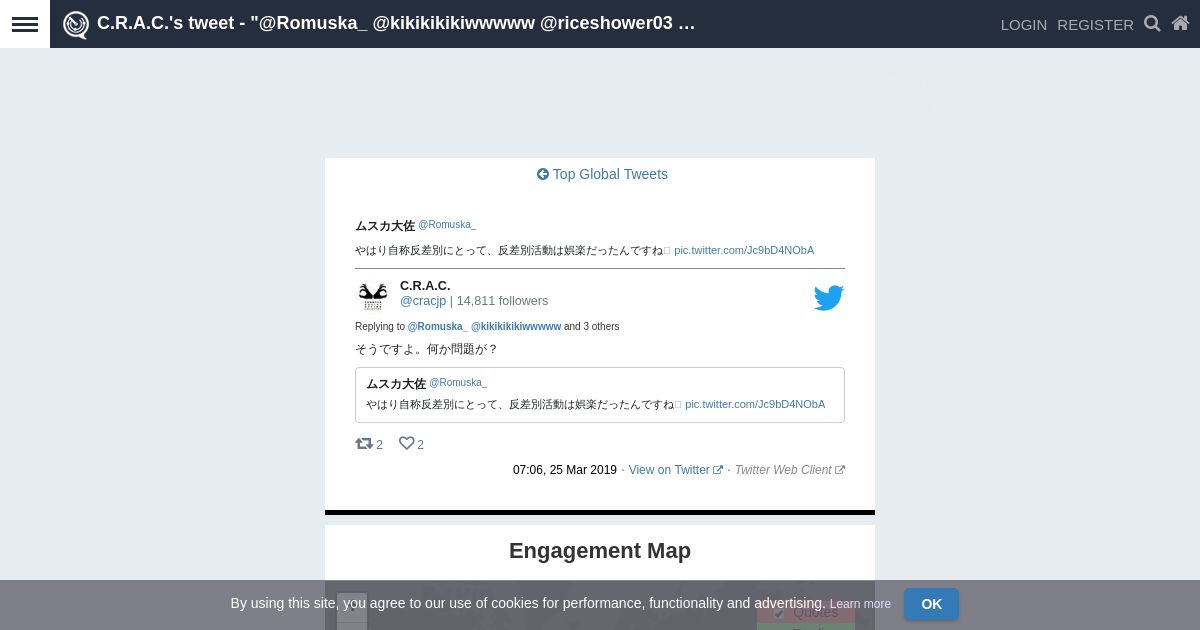Image resolution: width=1200 pixels, height=630 pixels.
Task: Open View on Twitter link
Action: click(676, 470)
